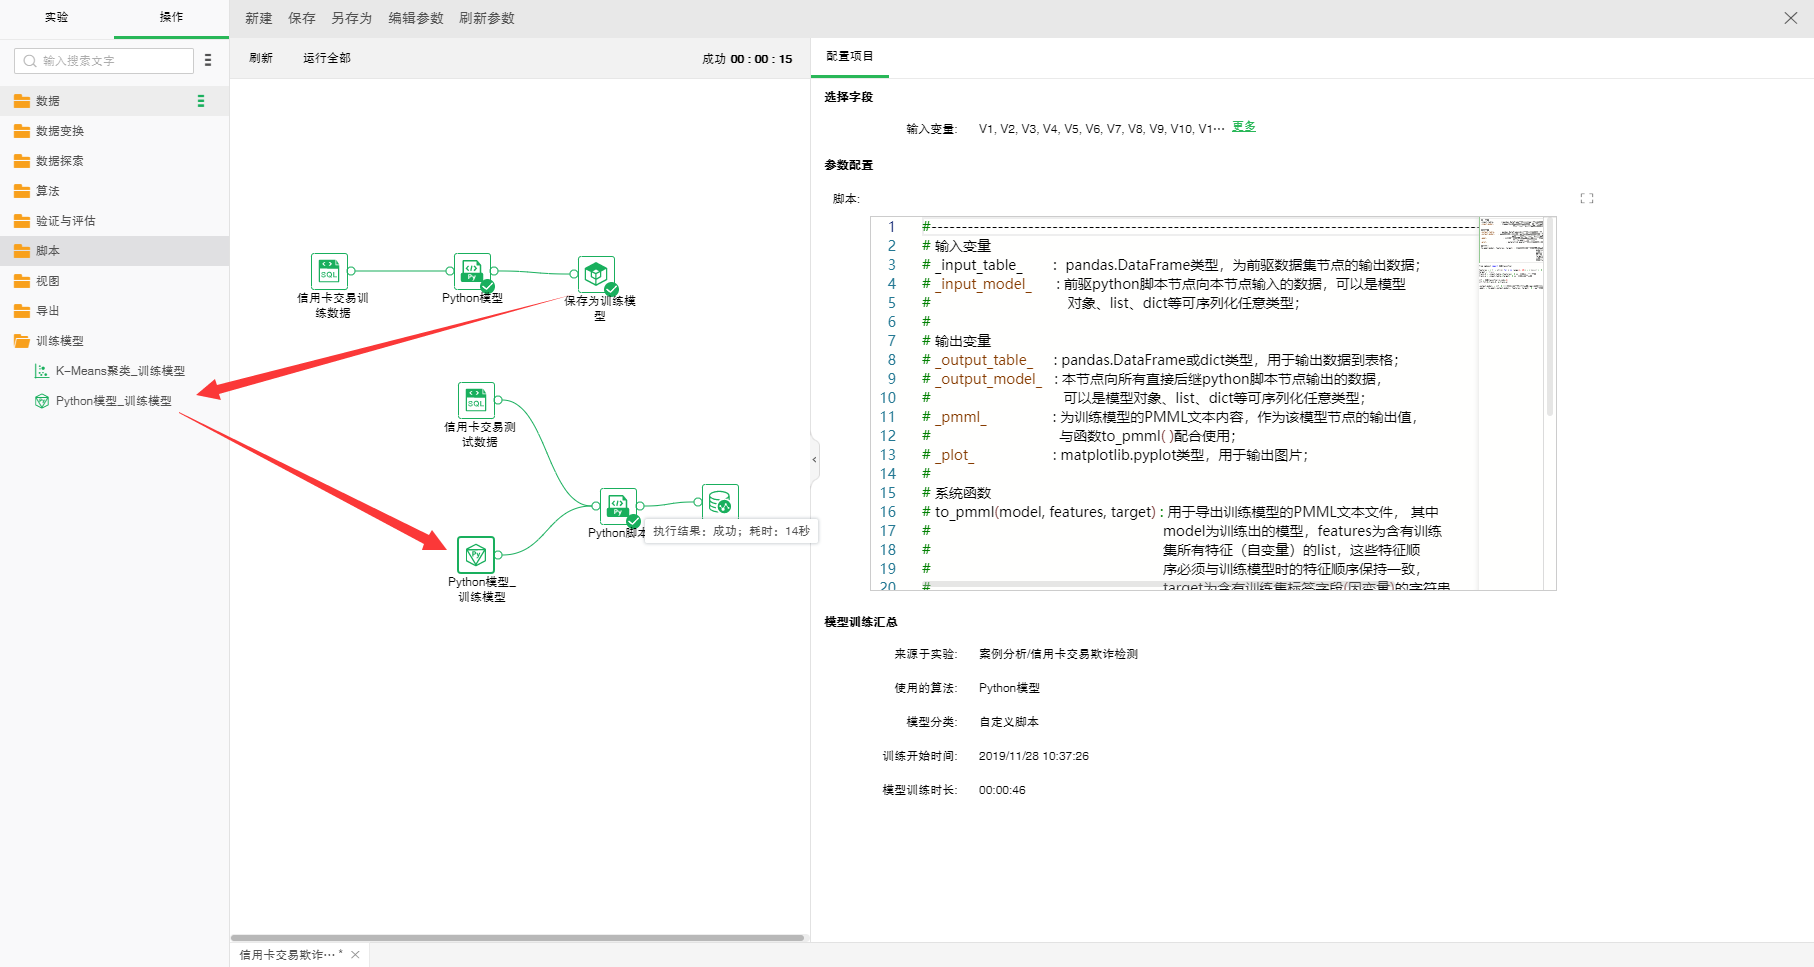Switch to the 操作 tab

click(x=171, y=17)
